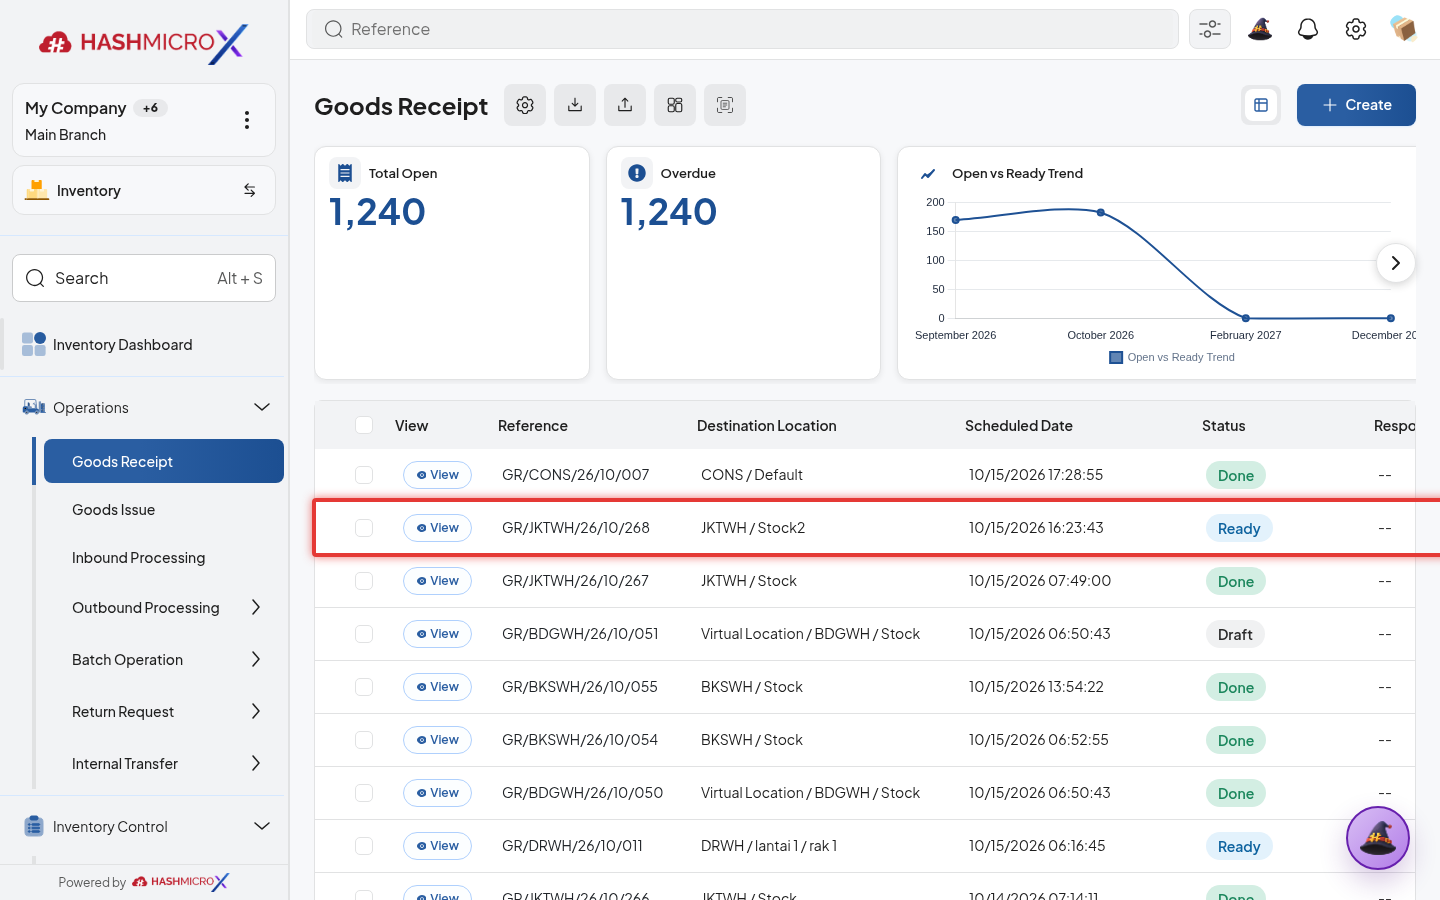1440x900 pixels.
Task: Show the next chart card with the arrow
Action: pos(1395,263)
